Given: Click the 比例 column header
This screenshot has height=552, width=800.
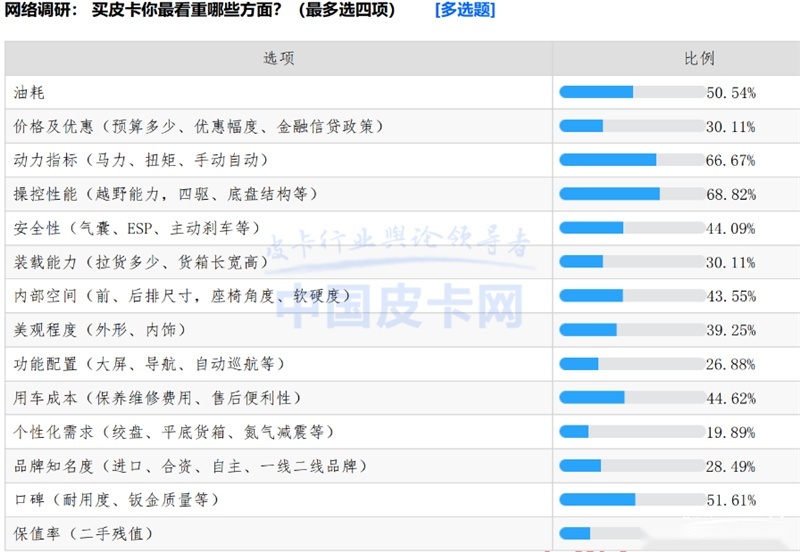Looking at the screenshot, I should point(699,58).
